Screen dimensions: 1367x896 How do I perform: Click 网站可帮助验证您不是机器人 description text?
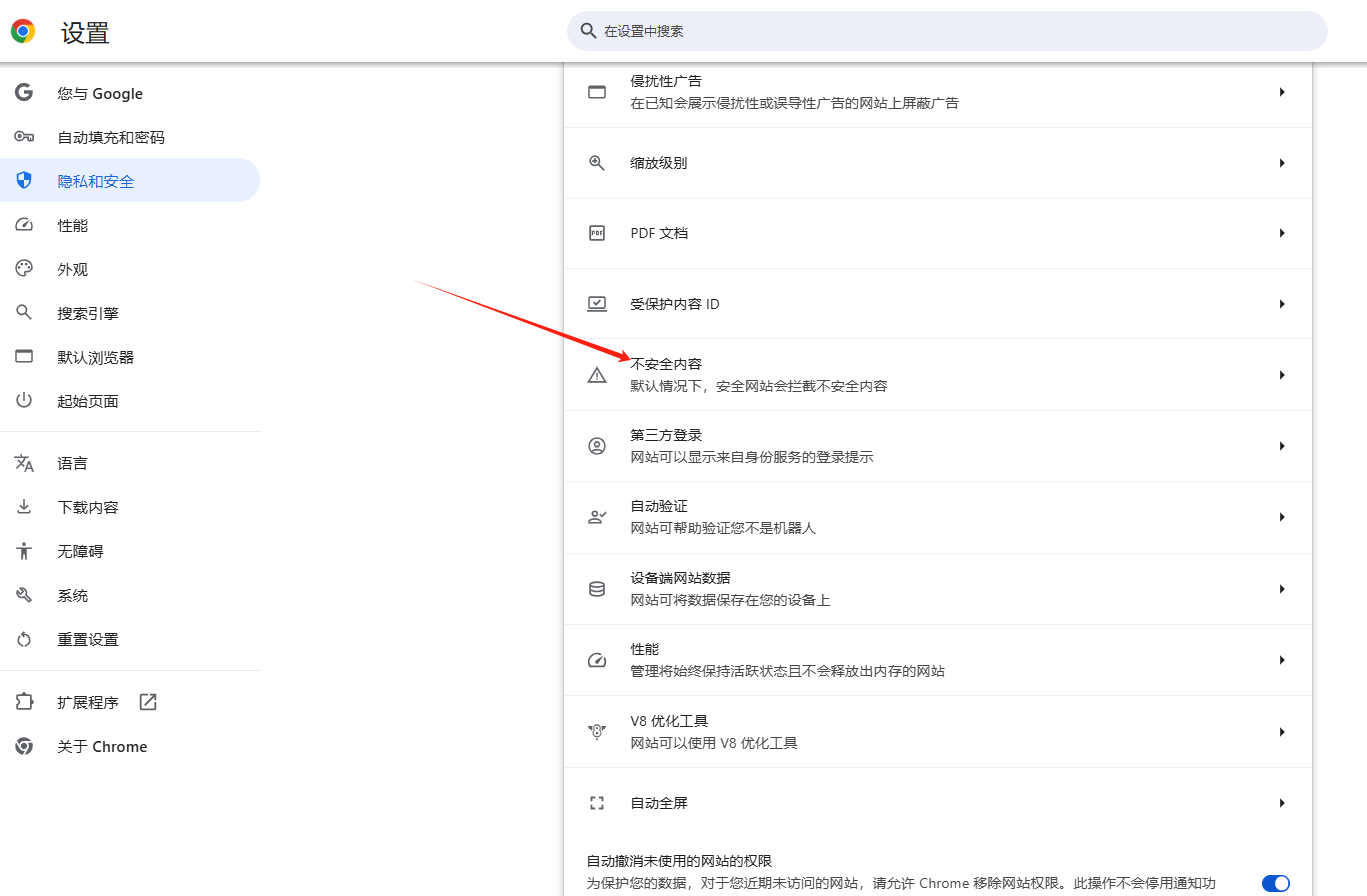tap(723, 528)
